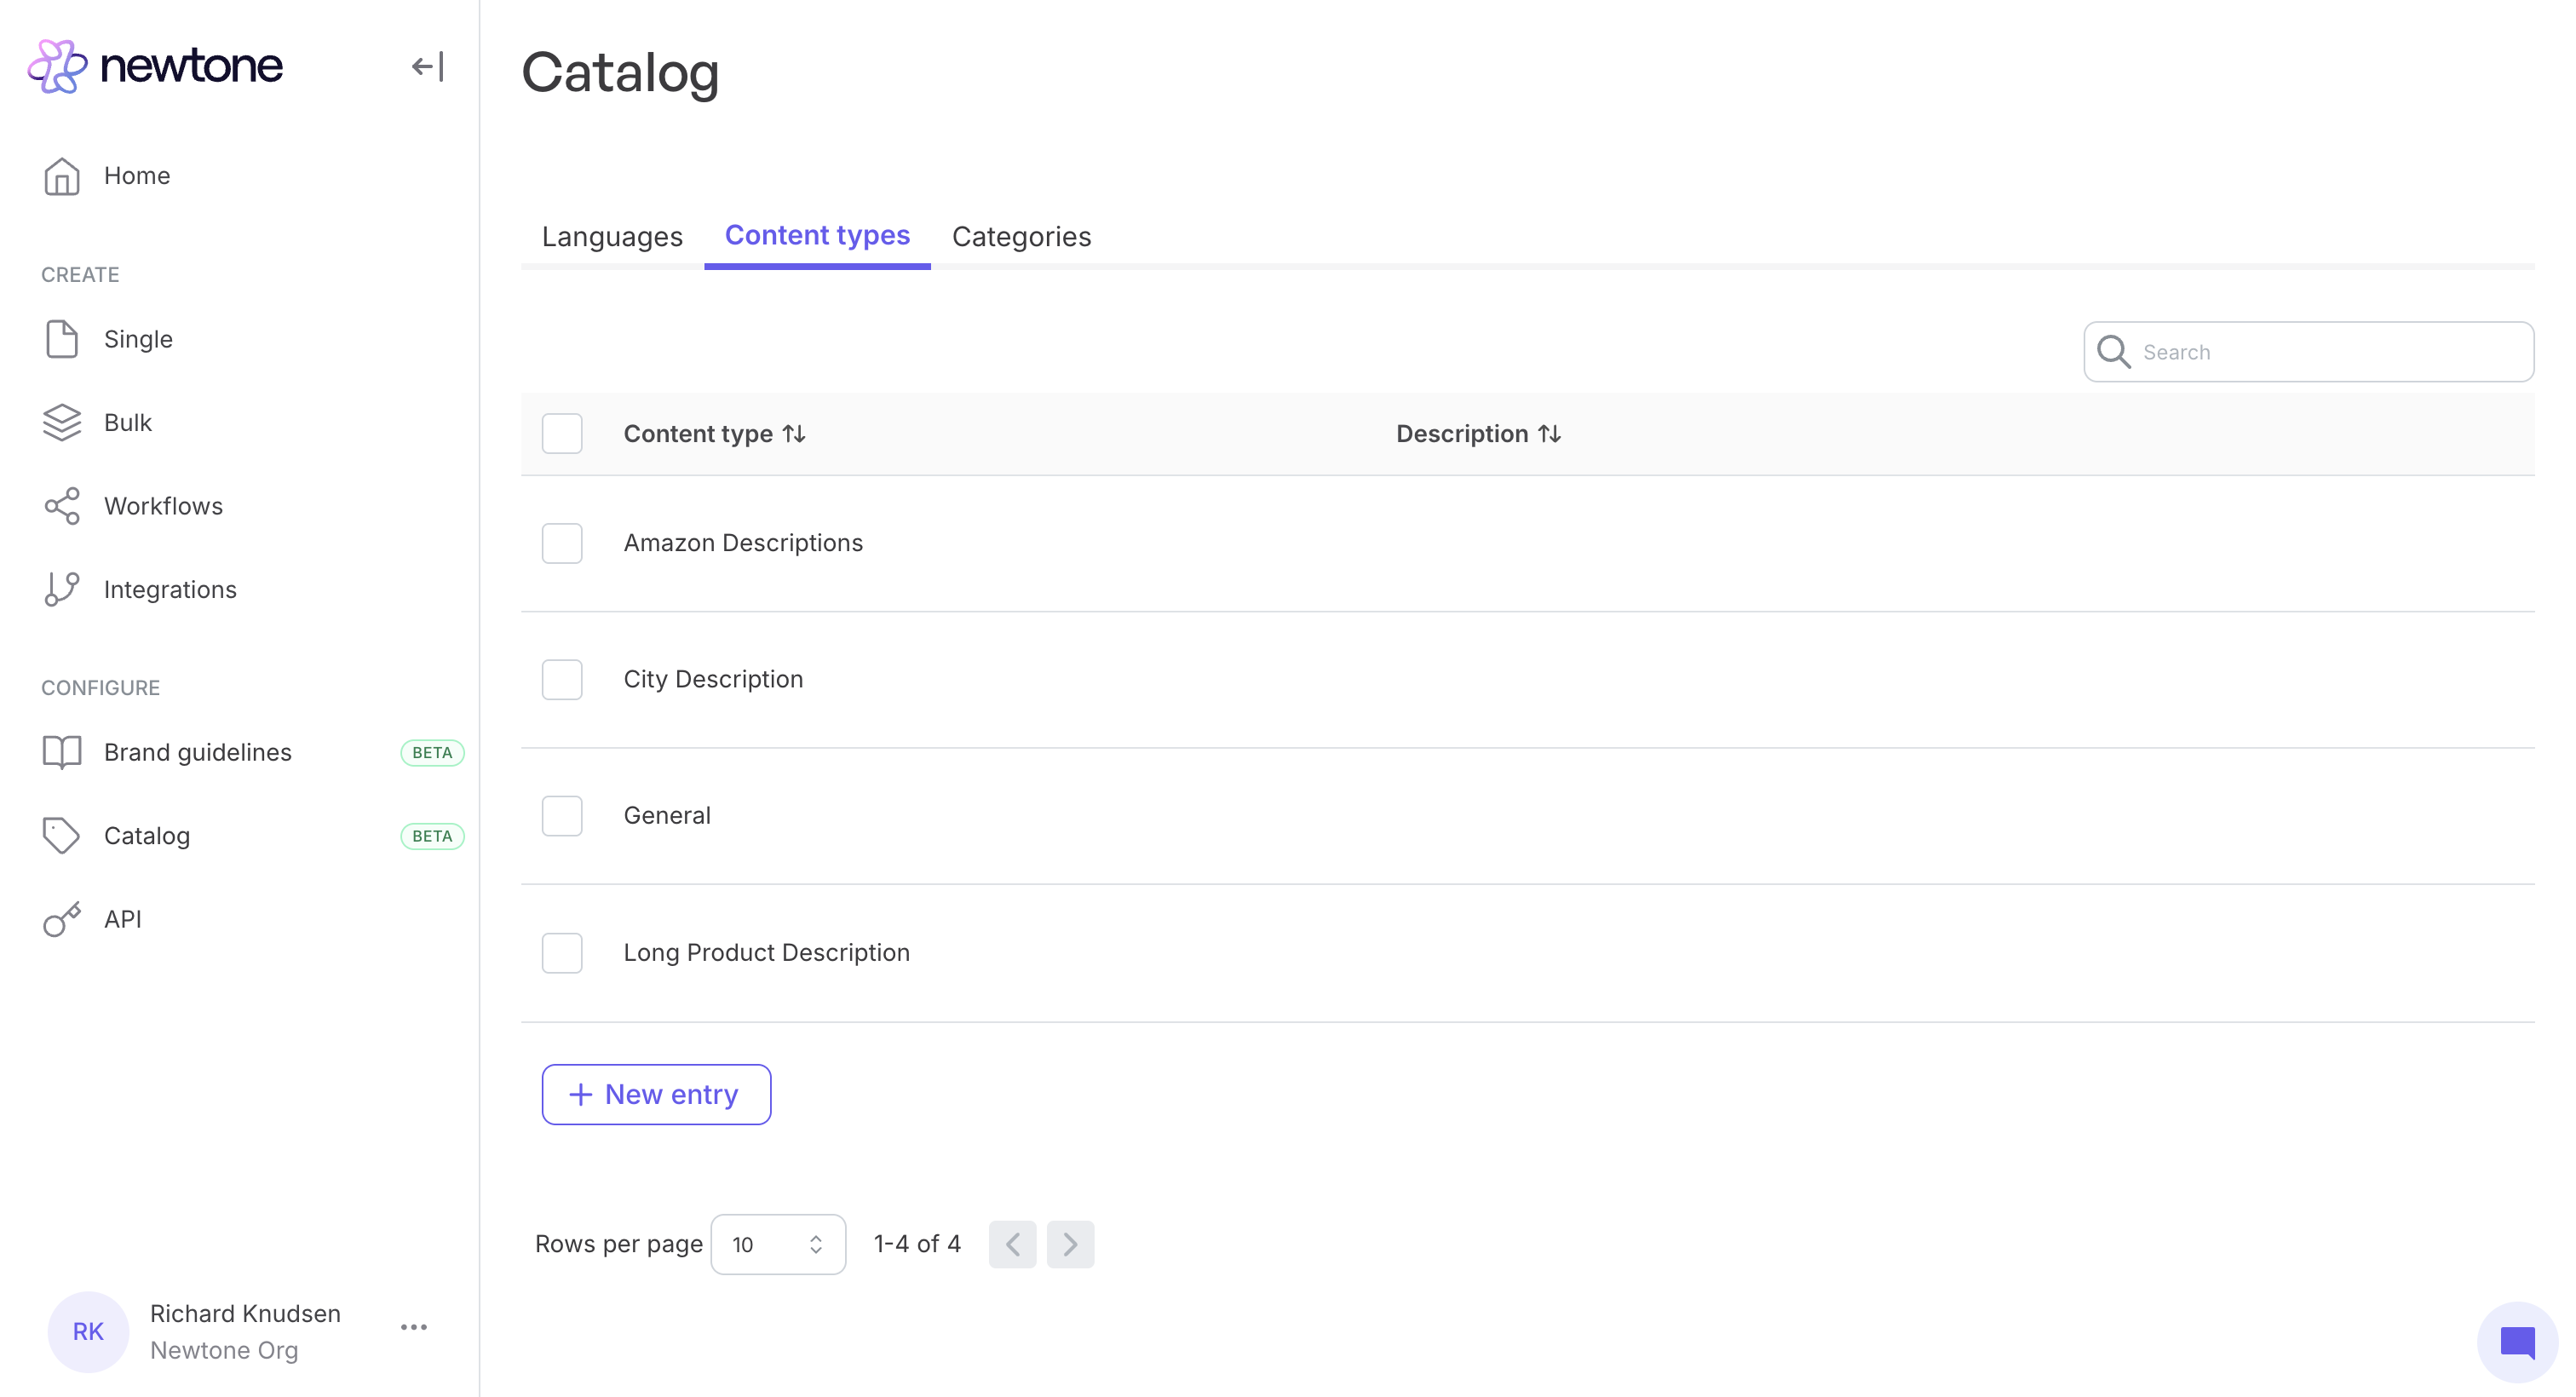
Task: Open Integrations via the branch icon
Action: pos(62,589)
